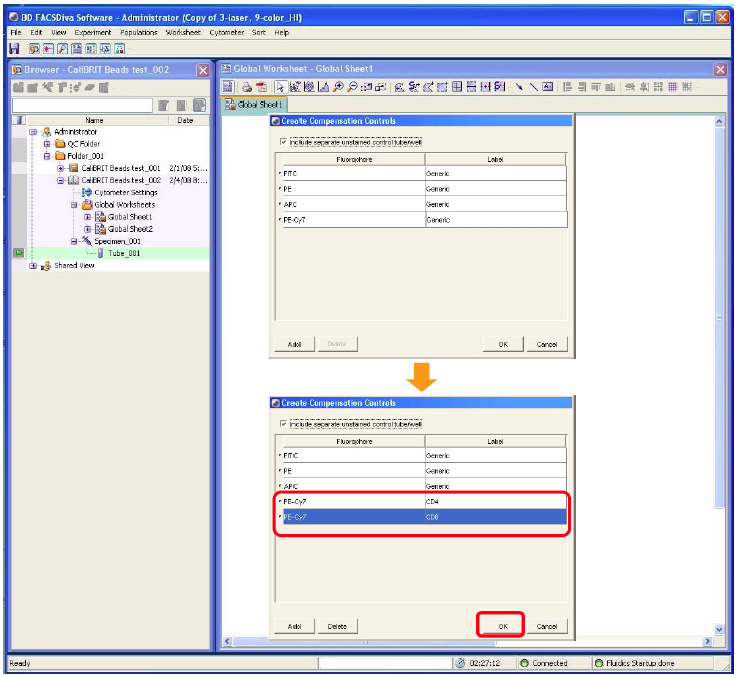Click Add in the upper Compensation Controls dialog
The image size is (736, 677).
294,344
